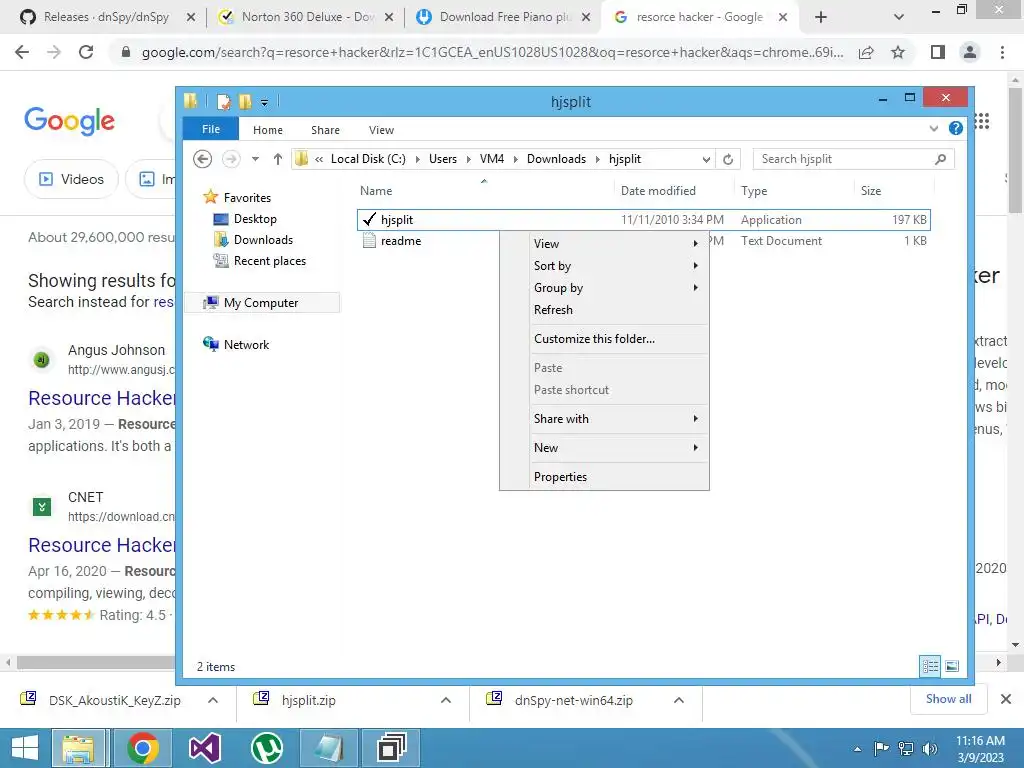Image resolution: width=1024 pixels, height=768 pixels.
Task: Expand the VM4 breadcrumb arrow
Action: tap(515, 159)
